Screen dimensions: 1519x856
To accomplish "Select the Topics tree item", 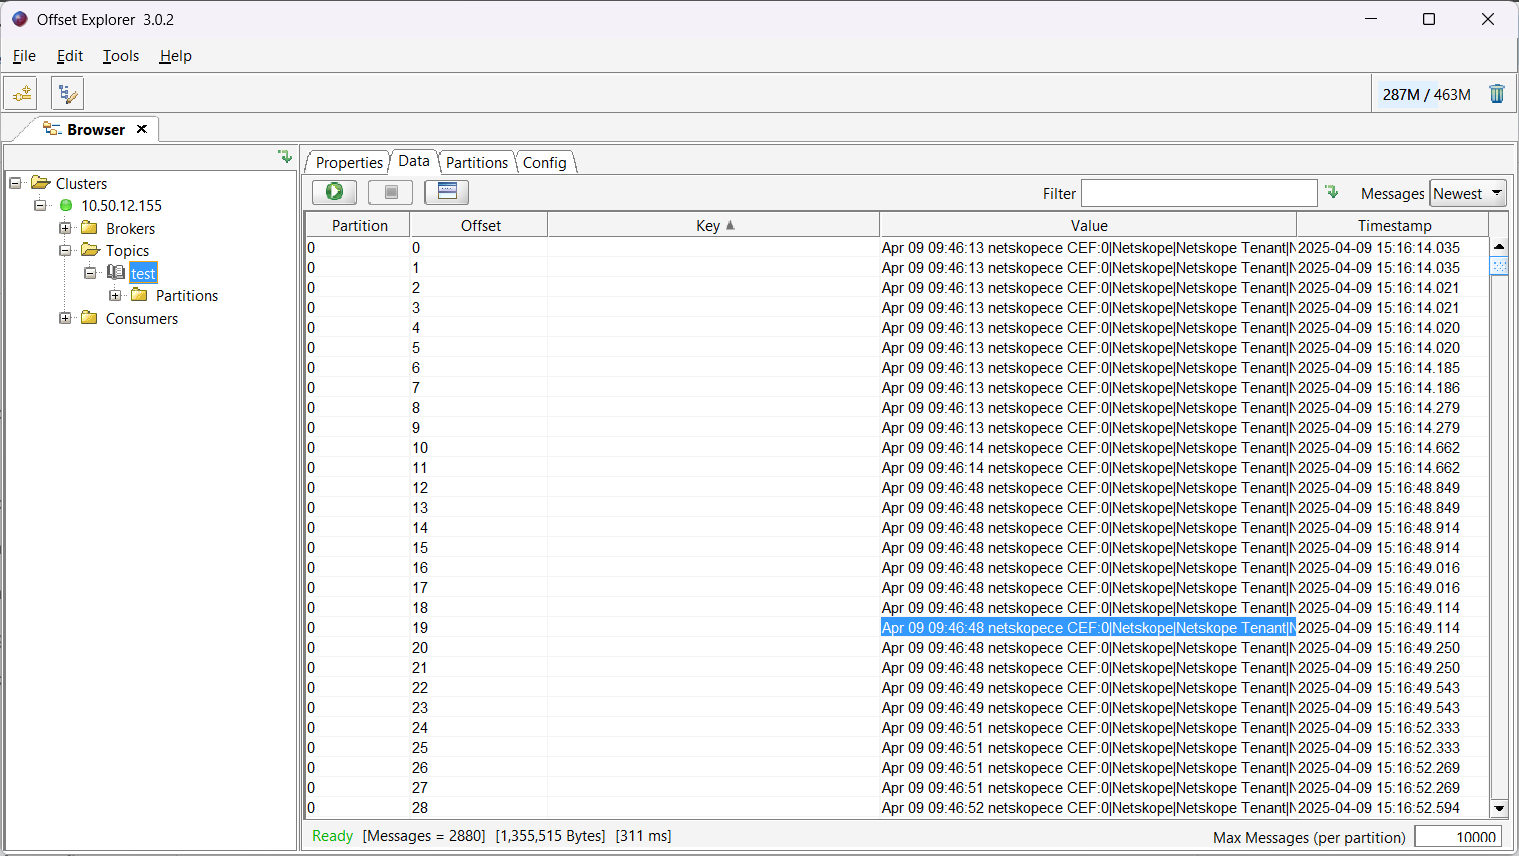I will coord(127,251).
